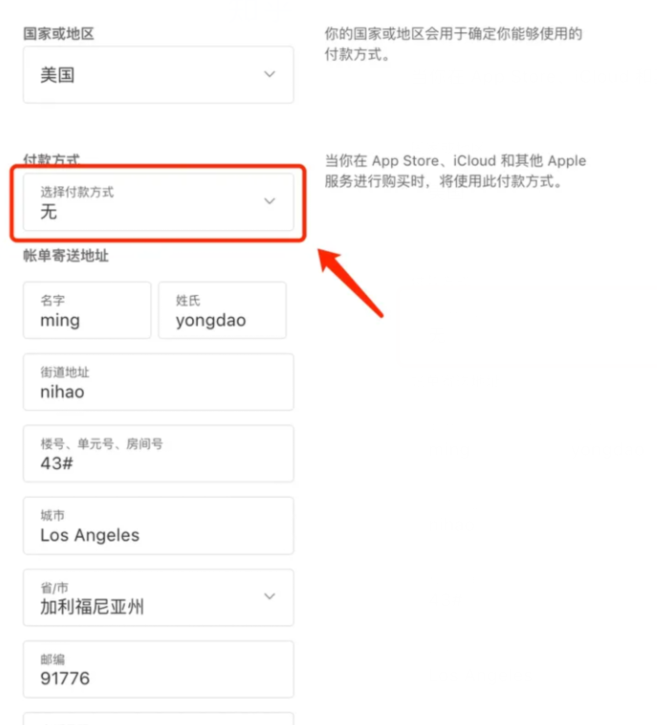Click the chevron in the 美国 country selector
The height and width of the screenshot is (725, 657).
click(270, 74)
